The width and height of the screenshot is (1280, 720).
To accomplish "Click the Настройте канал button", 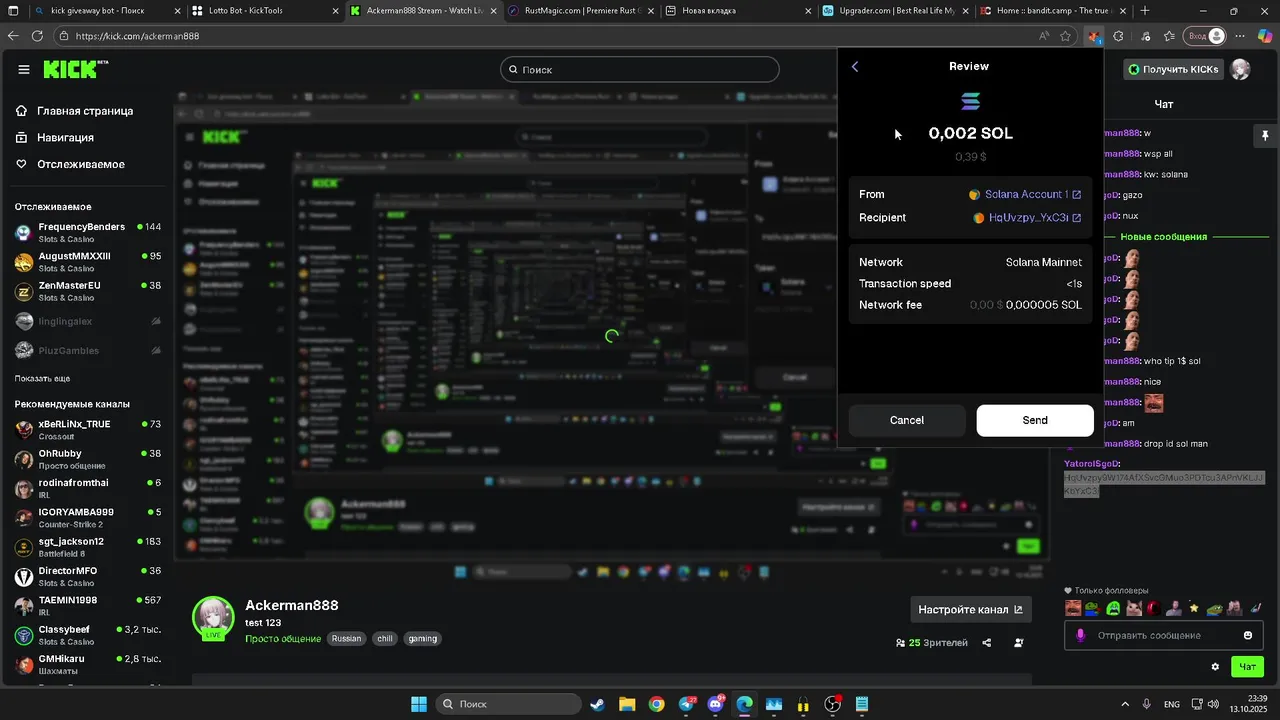I will [970, 610].
